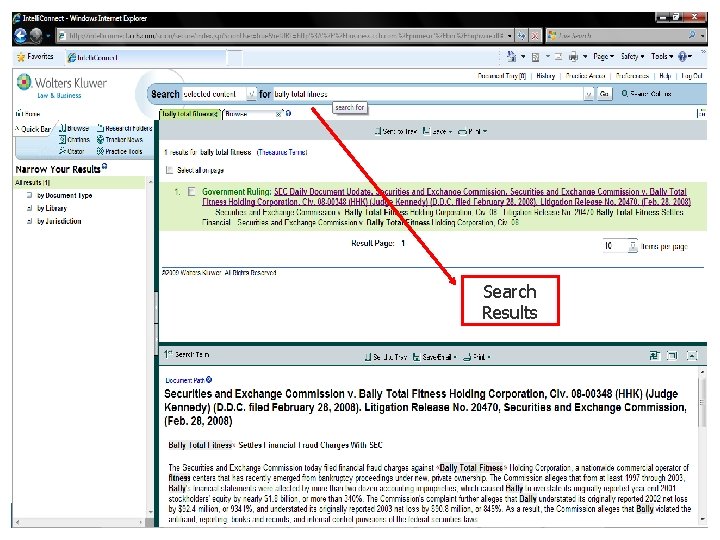This screenshot has width=720, height=540.
Task: Go forward with the browser Forward arrow
Action: [x=36, y=35]
